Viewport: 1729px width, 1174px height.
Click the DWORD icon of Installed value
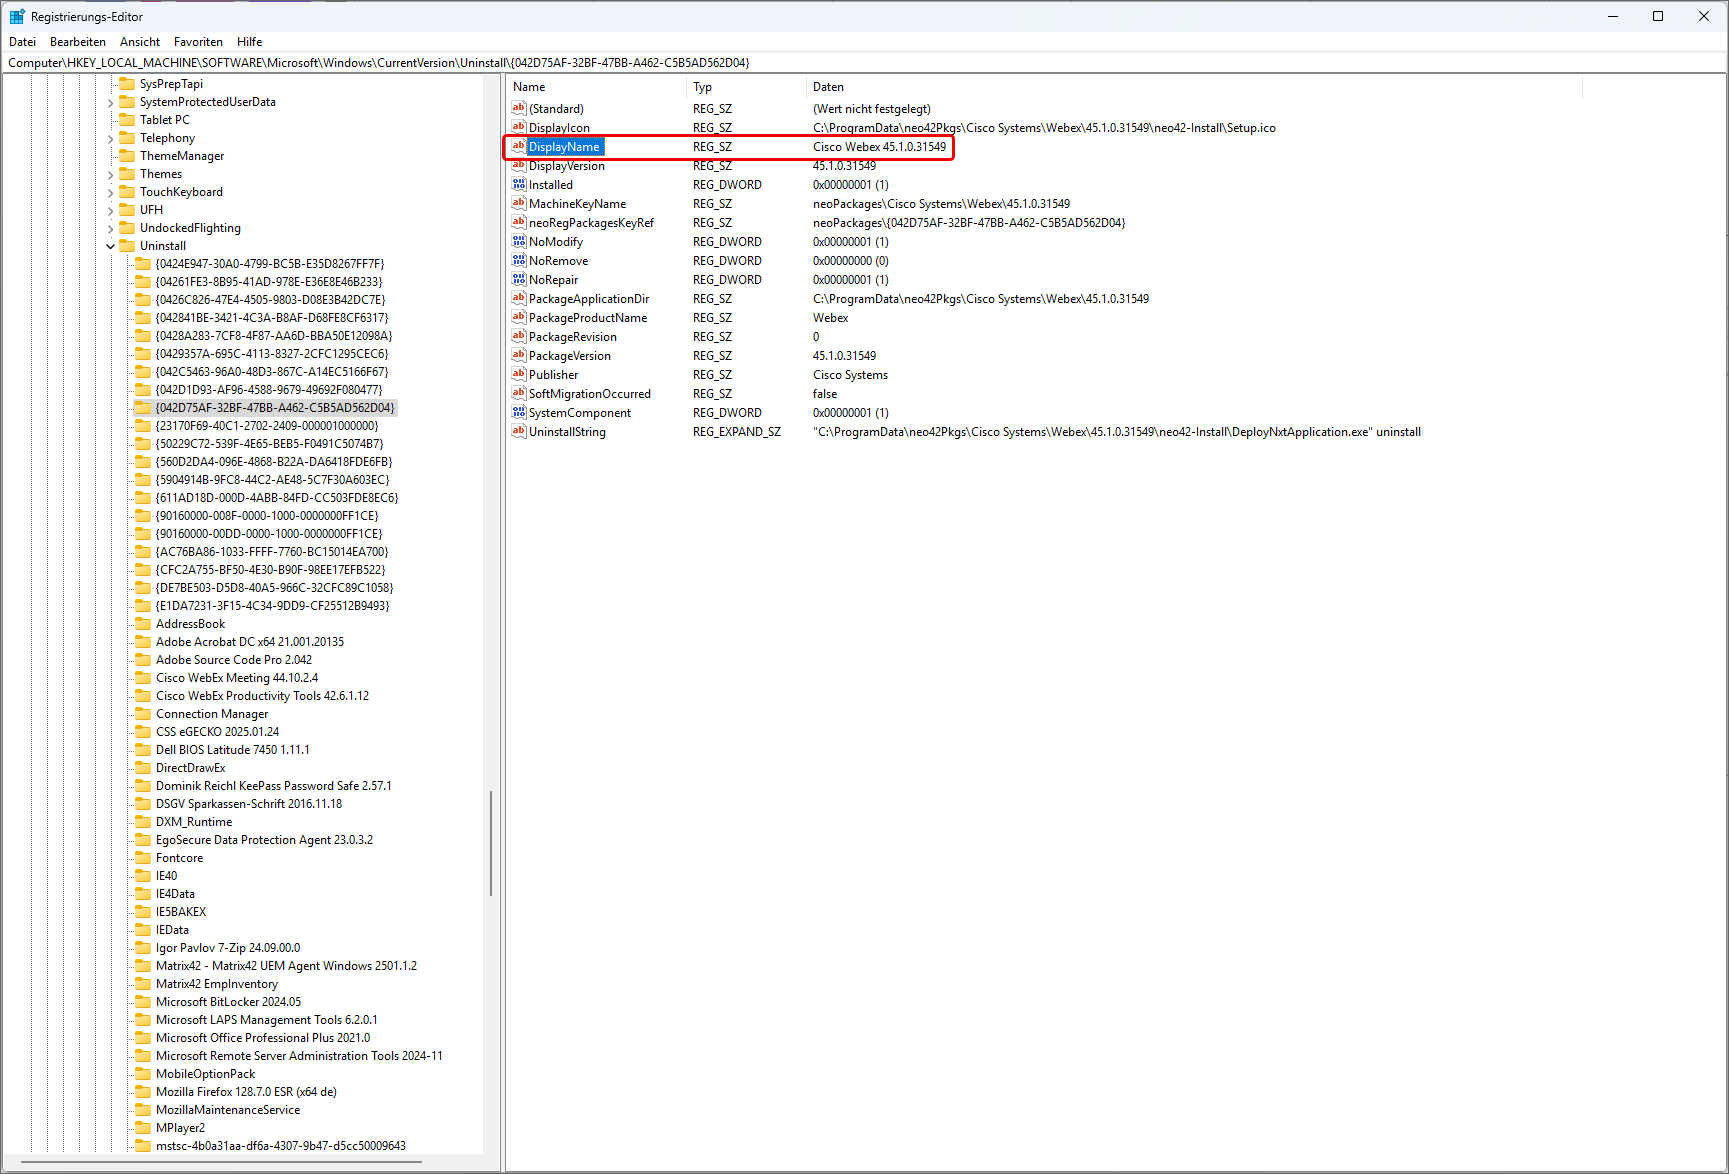[518, 184]
